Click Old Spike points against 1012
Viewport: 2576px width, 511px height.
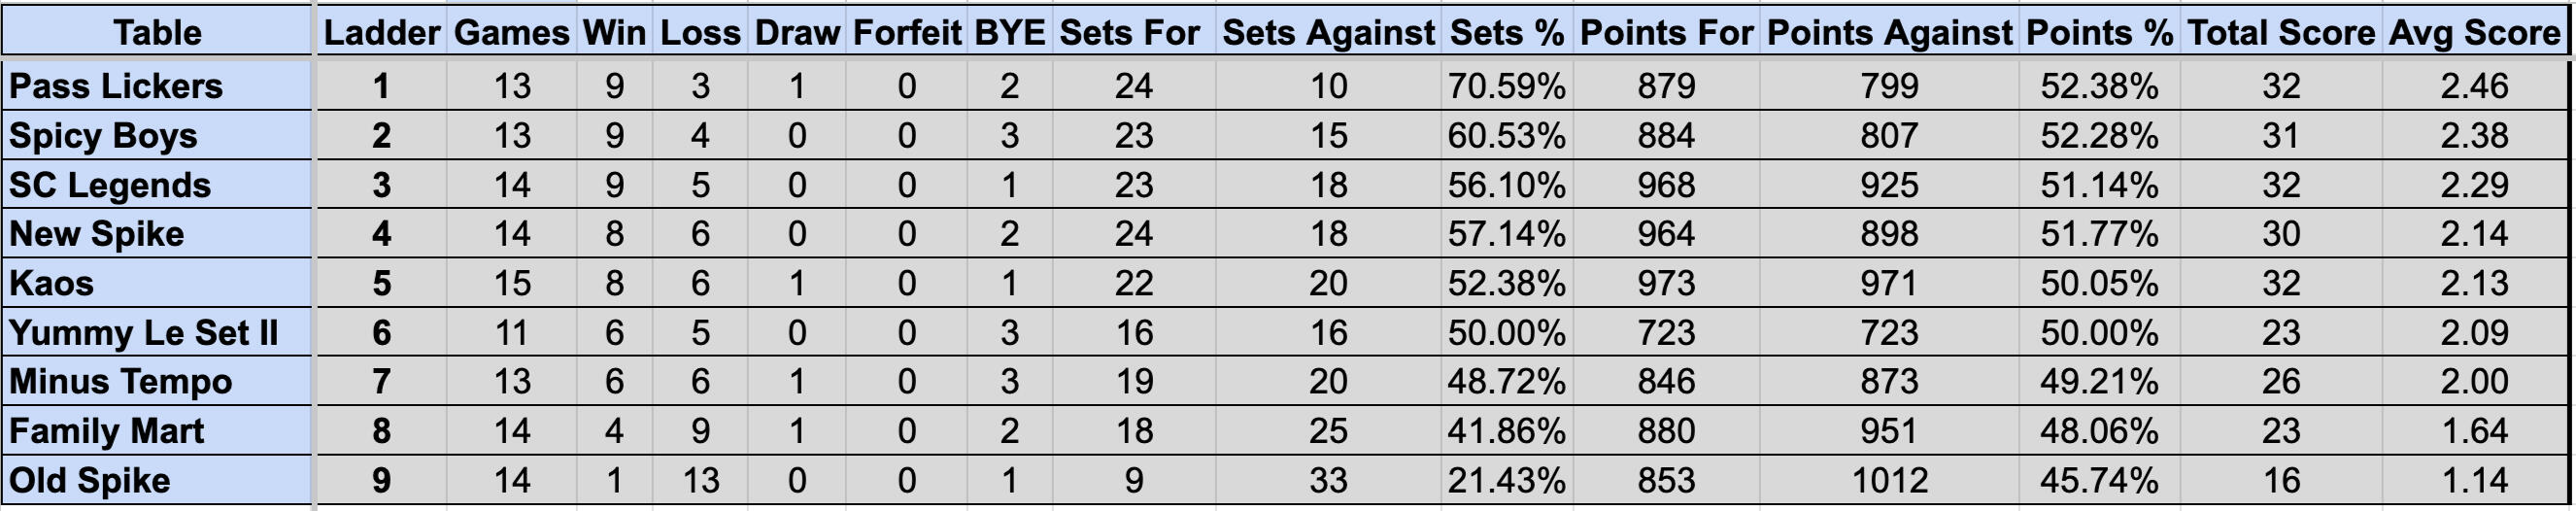(x=1889, y=480)
